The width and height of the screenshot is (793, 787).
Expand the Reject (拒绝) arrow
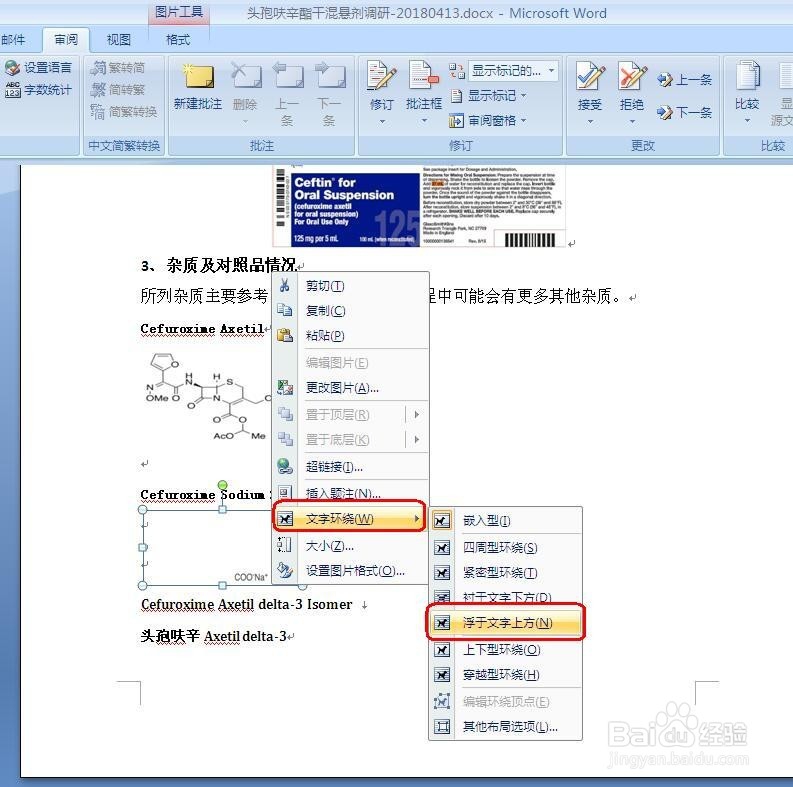click(x=632, y=122)
